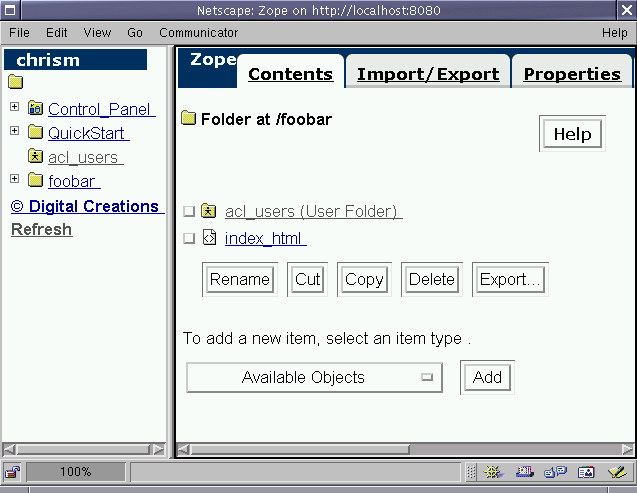The width and height of the screenshot is (637, 493).
Task: Check the index_html checkbox
Action: pyautogui.click(x=189, y=238)
